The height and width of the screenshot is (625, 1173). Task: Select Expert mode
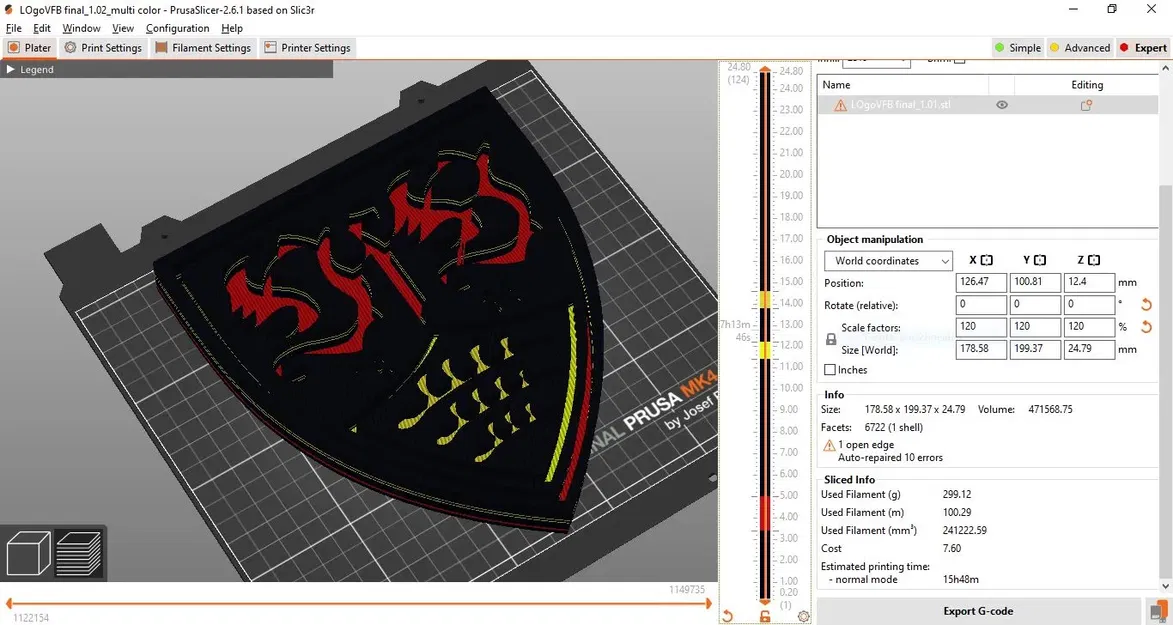click(x=1142, y=47)
